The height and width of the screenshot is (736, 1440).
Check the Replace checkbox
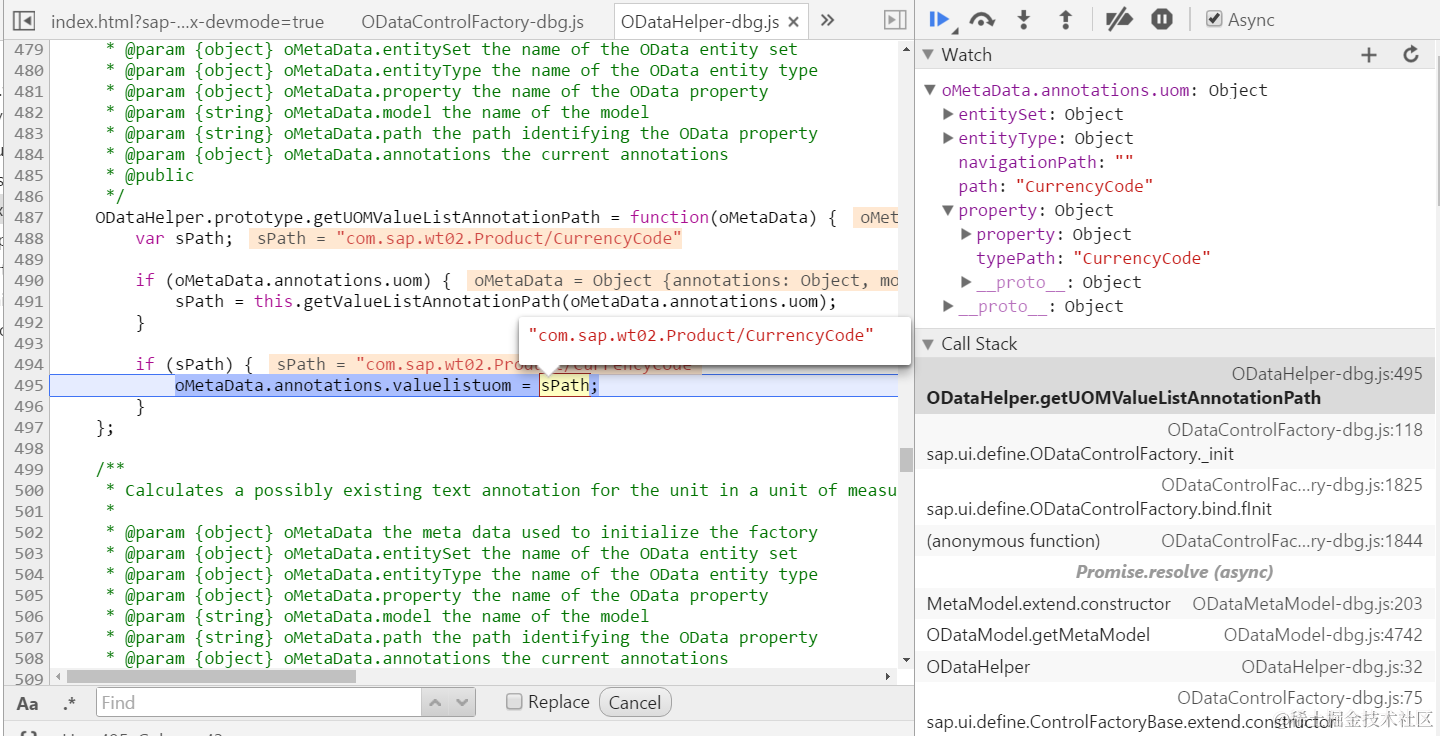click(x=514, y=702)
